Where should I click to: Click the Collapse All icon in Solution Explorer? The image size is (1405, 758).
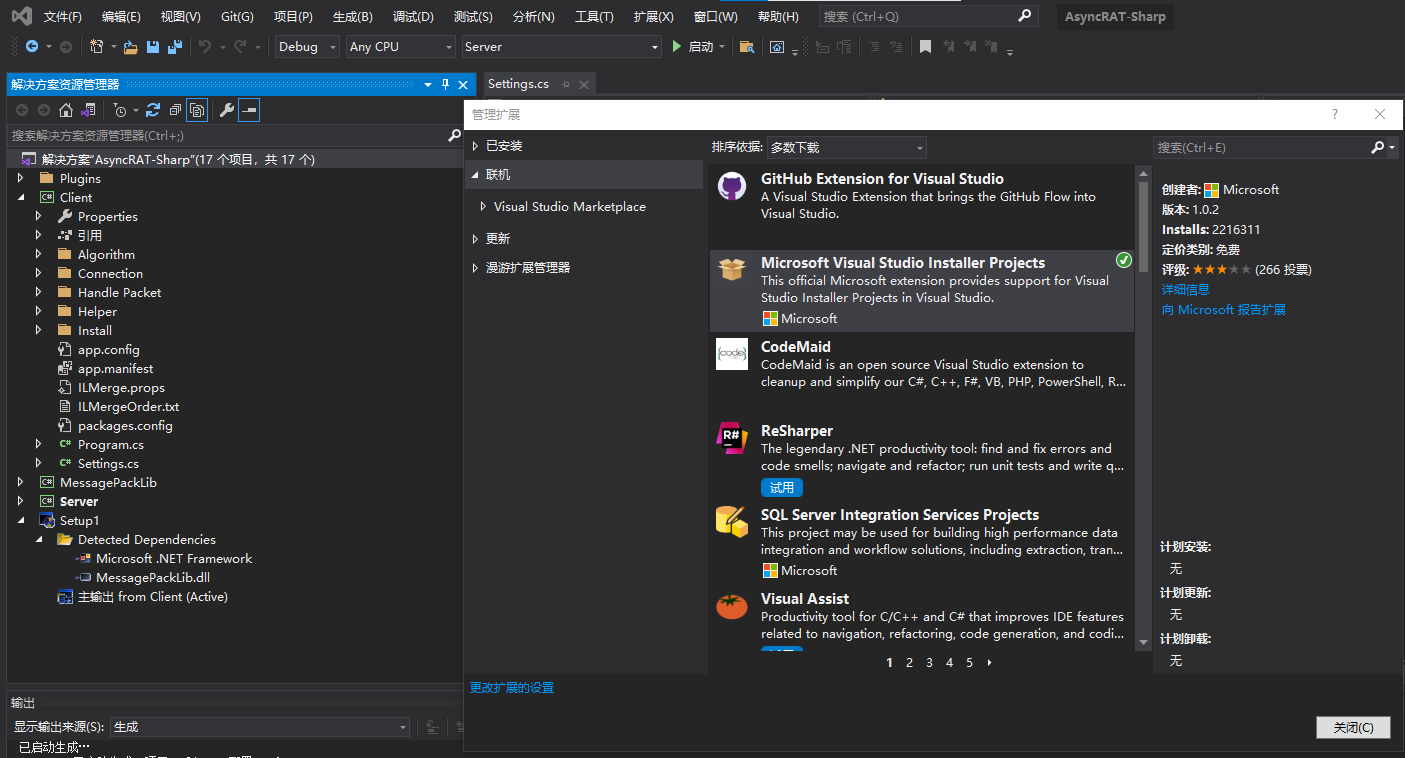point(175,110)
